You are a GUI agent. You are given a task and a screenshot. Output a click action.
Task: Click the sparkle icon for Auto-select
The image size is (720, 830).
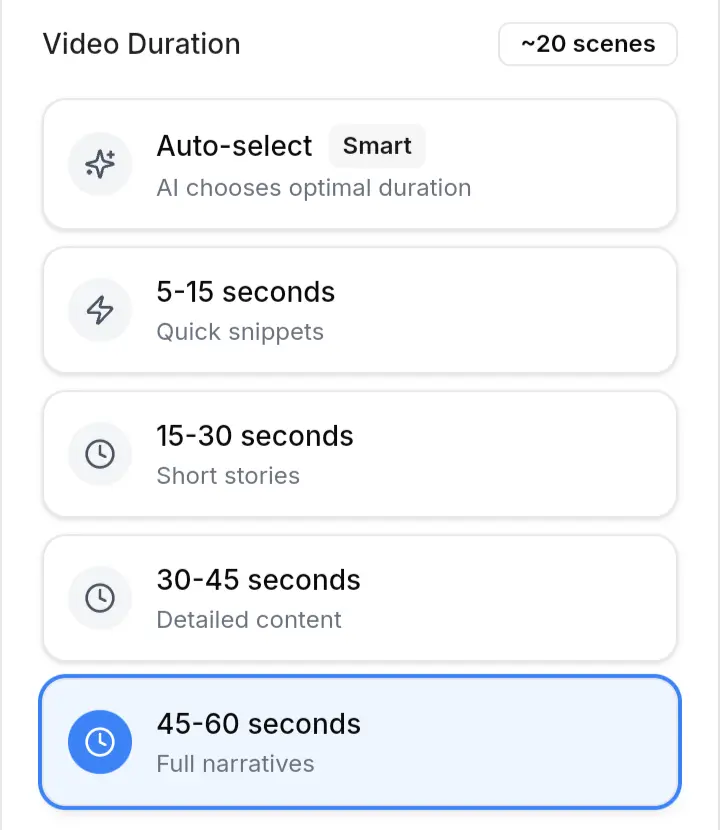(100, 164)
